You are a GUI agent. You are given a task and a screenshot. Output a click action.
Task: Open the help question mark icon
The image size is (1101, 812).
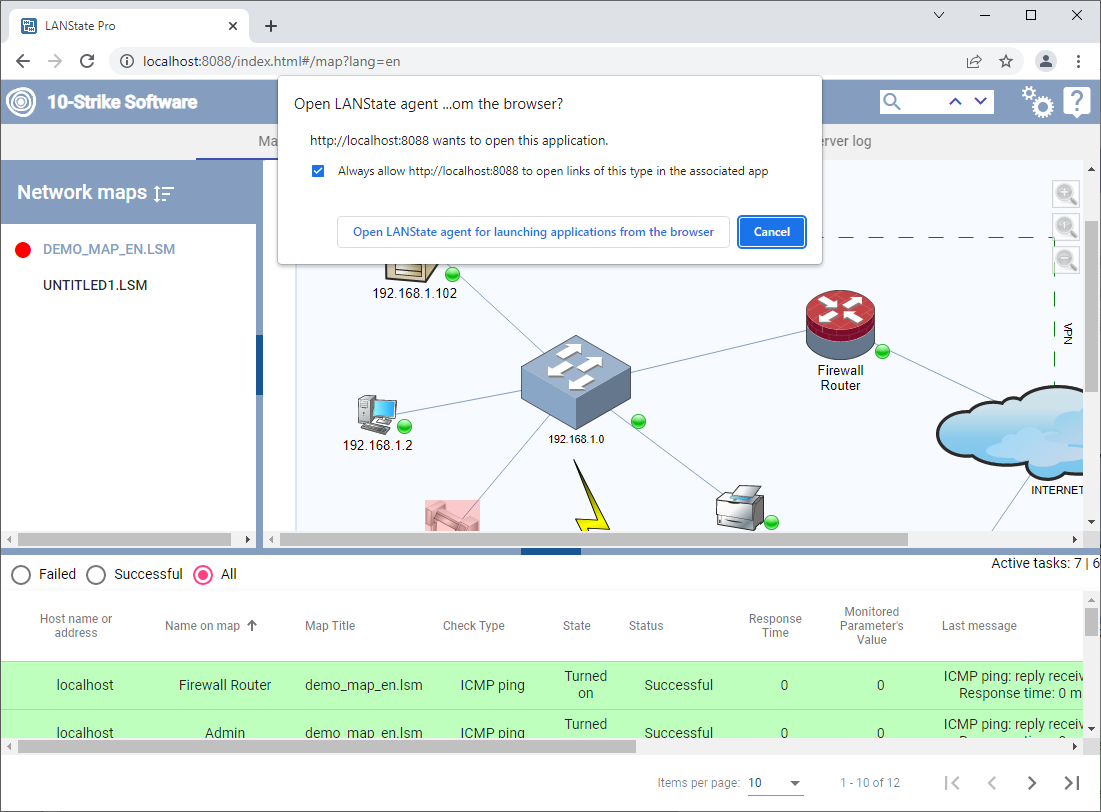(1076, 102)
